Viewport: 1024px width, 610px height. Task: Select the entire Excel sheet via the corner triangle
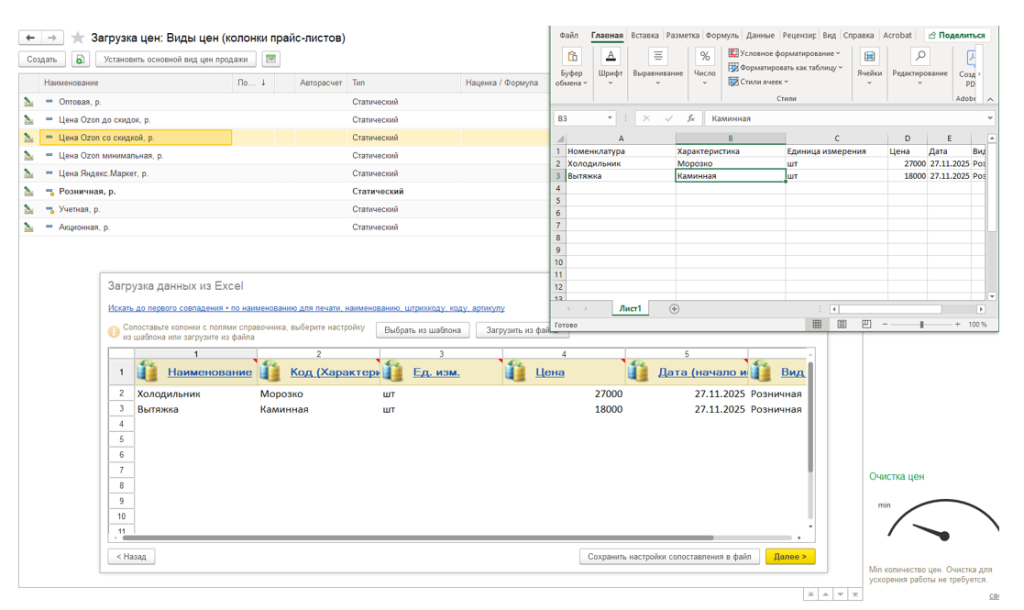pyautogui.click(x=559, y=138)
